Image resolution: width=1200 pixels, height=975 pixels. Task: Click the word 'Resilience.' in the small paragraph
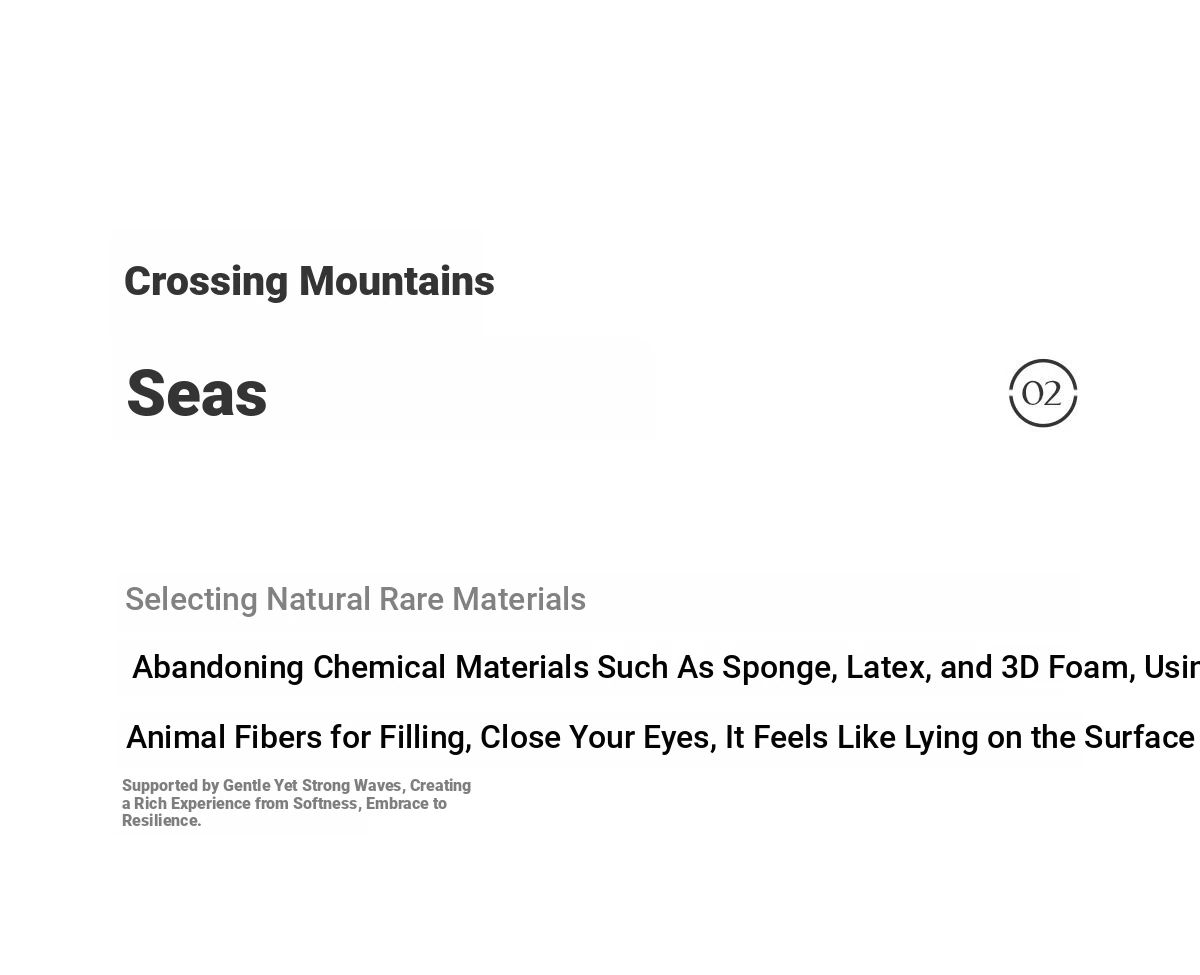point(162,821)
